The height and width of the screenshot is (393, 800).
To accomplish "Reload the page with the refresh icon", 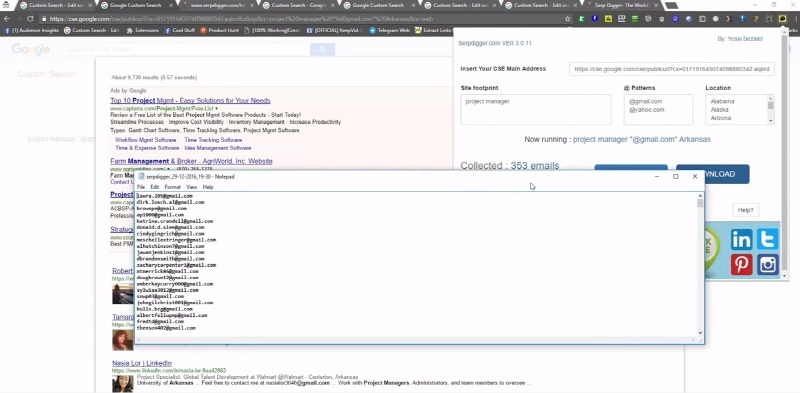I will [x=30, y=19].
